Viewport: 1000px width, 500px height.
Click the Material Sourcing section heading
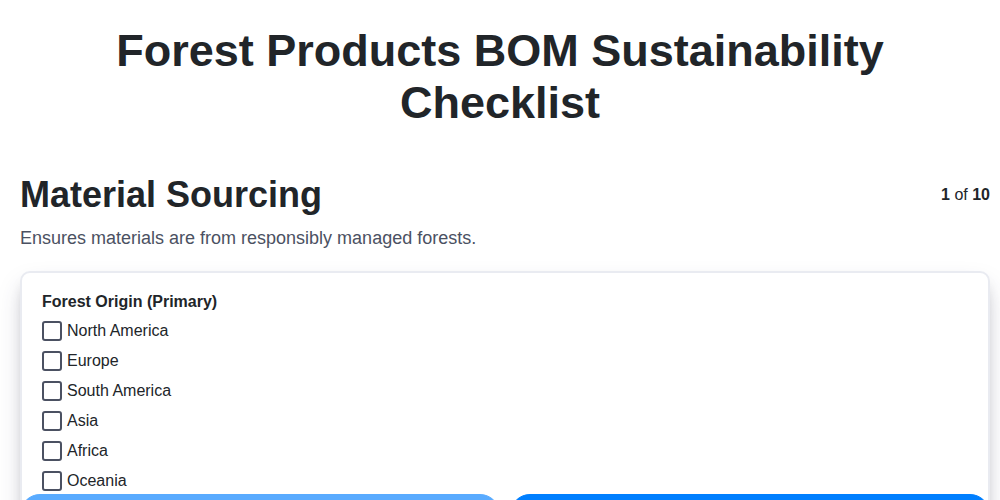click(x=171, y=195)
